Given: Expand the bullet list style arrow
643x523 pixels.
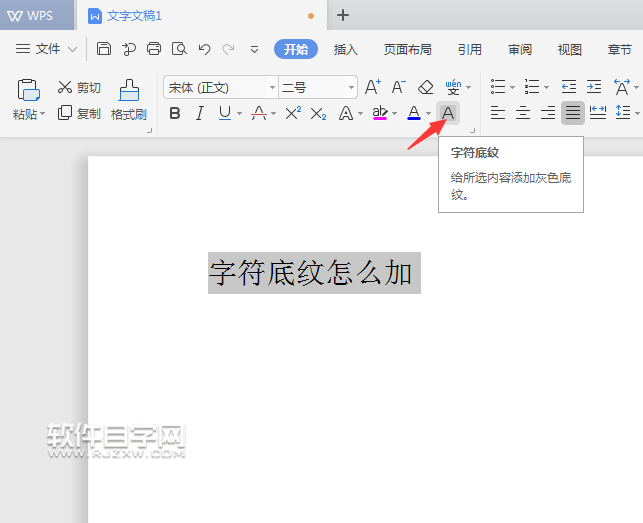Looking at the screenshot, I should 512,87.
